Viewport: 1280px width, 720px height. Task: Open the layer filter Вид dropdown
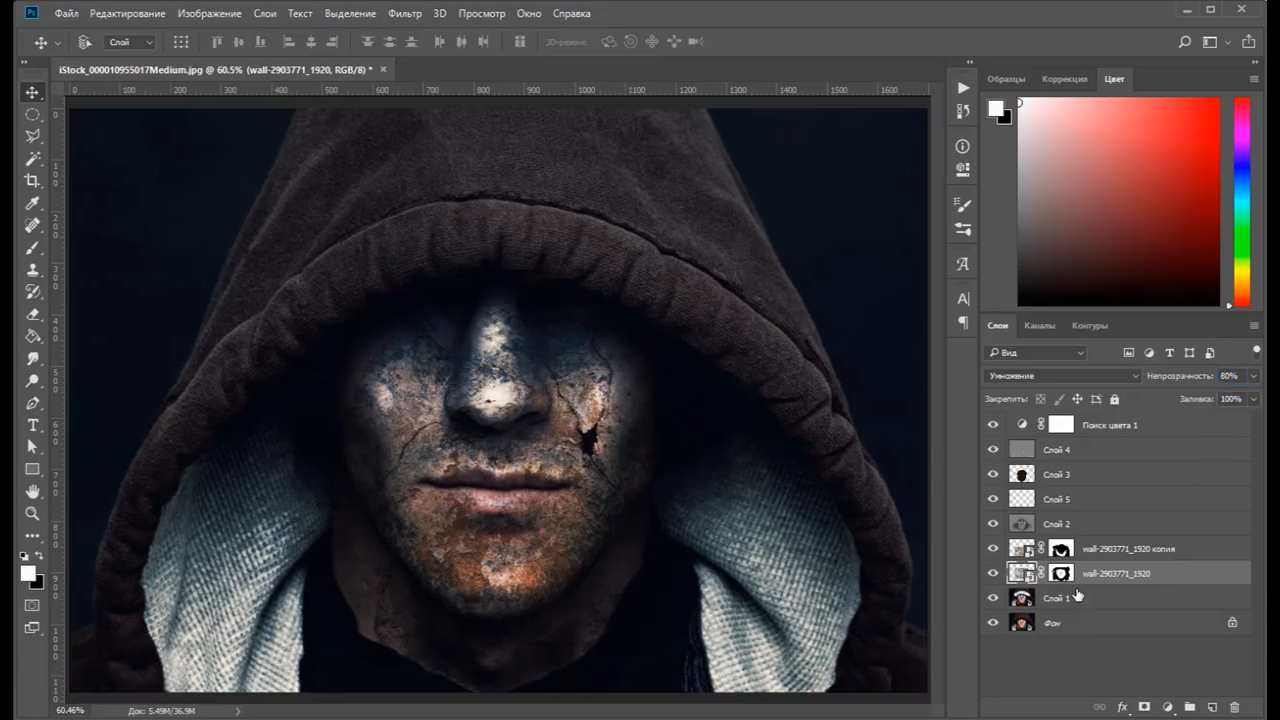coord(1036,353)
